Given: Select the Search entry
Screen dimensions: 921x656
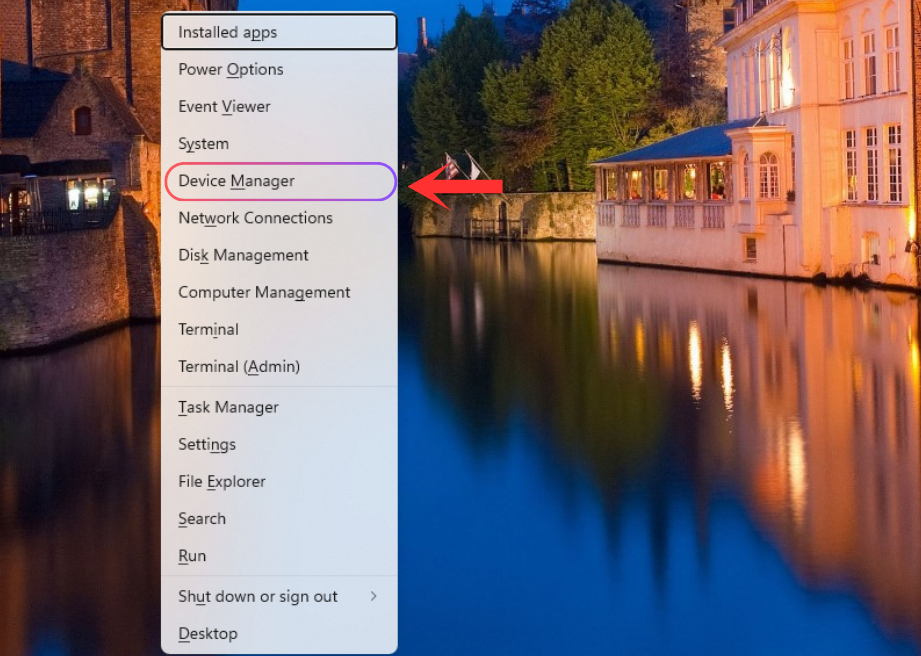Looking at the screenshot, I should (x=280, y=519).
